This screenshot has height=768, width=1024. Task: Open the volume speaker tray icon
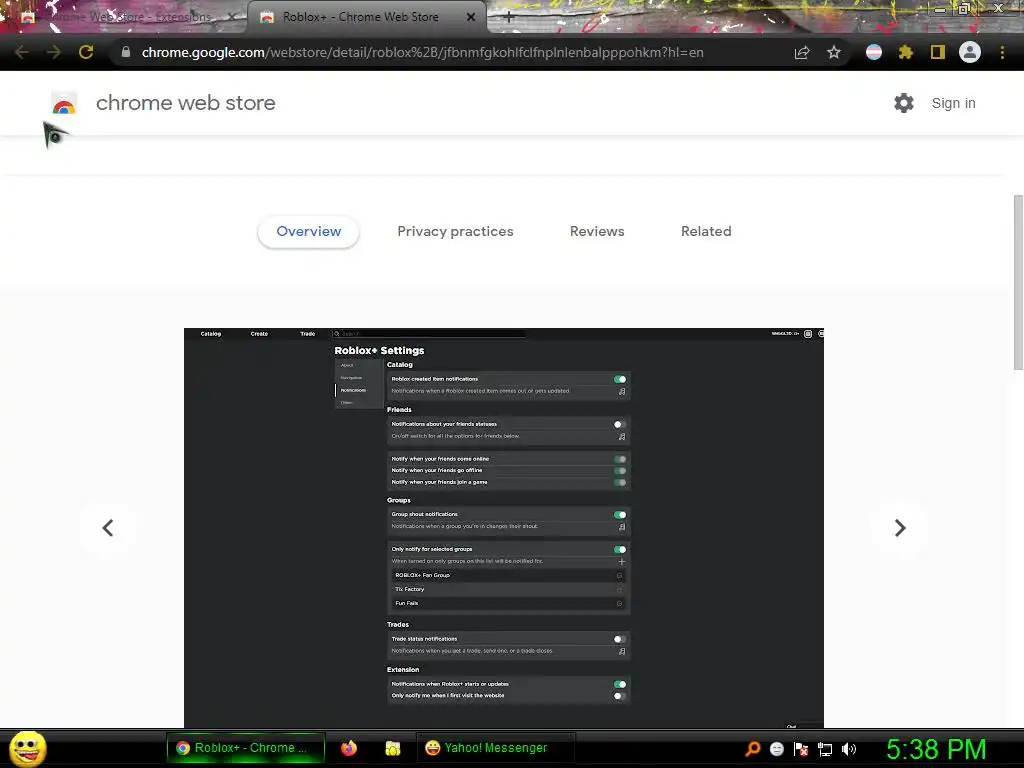pos(849,749)
